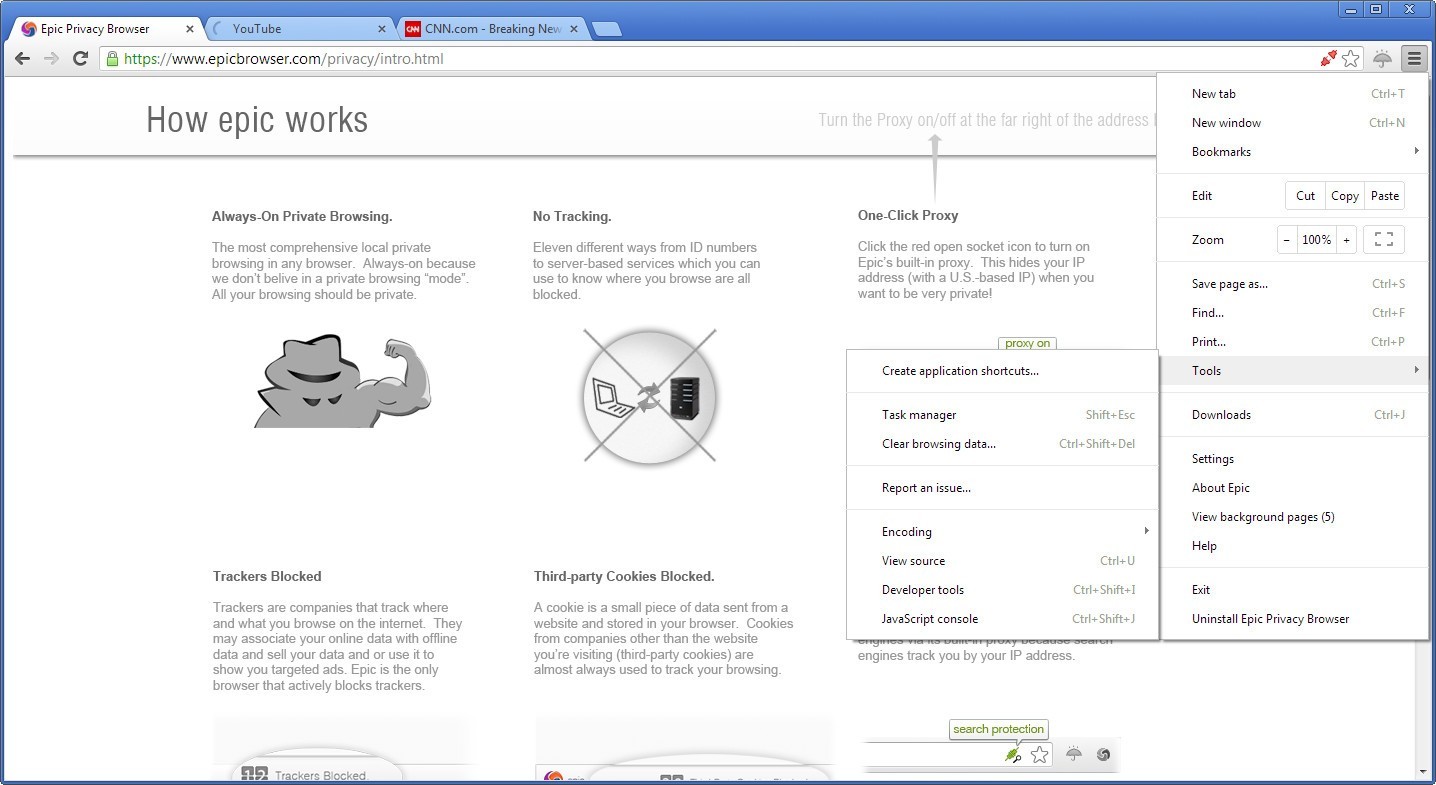
Task: Choose Clear browsing data...
Action: 938,443
